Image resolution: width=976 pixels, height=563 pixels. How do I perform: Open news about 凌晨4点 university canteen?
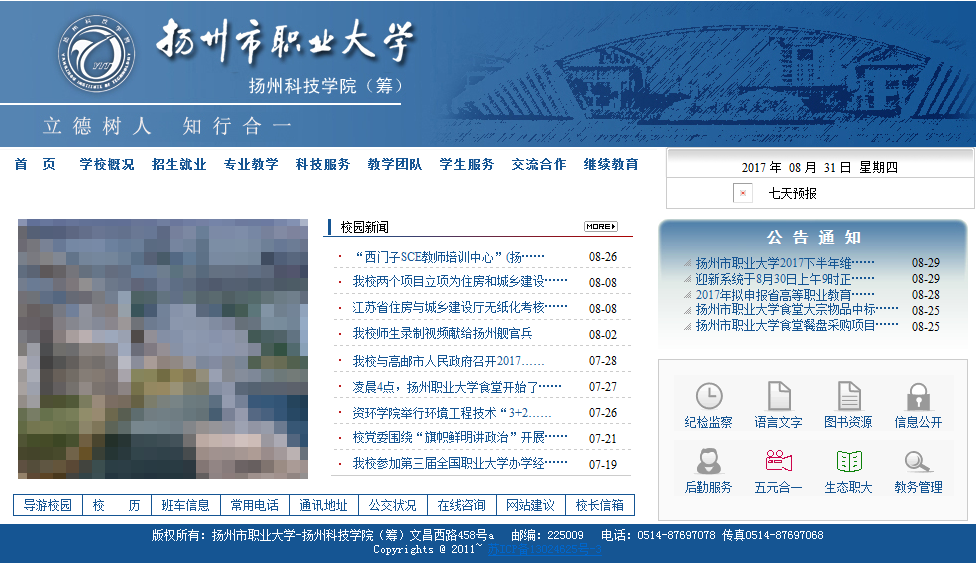tap(457, 387)
